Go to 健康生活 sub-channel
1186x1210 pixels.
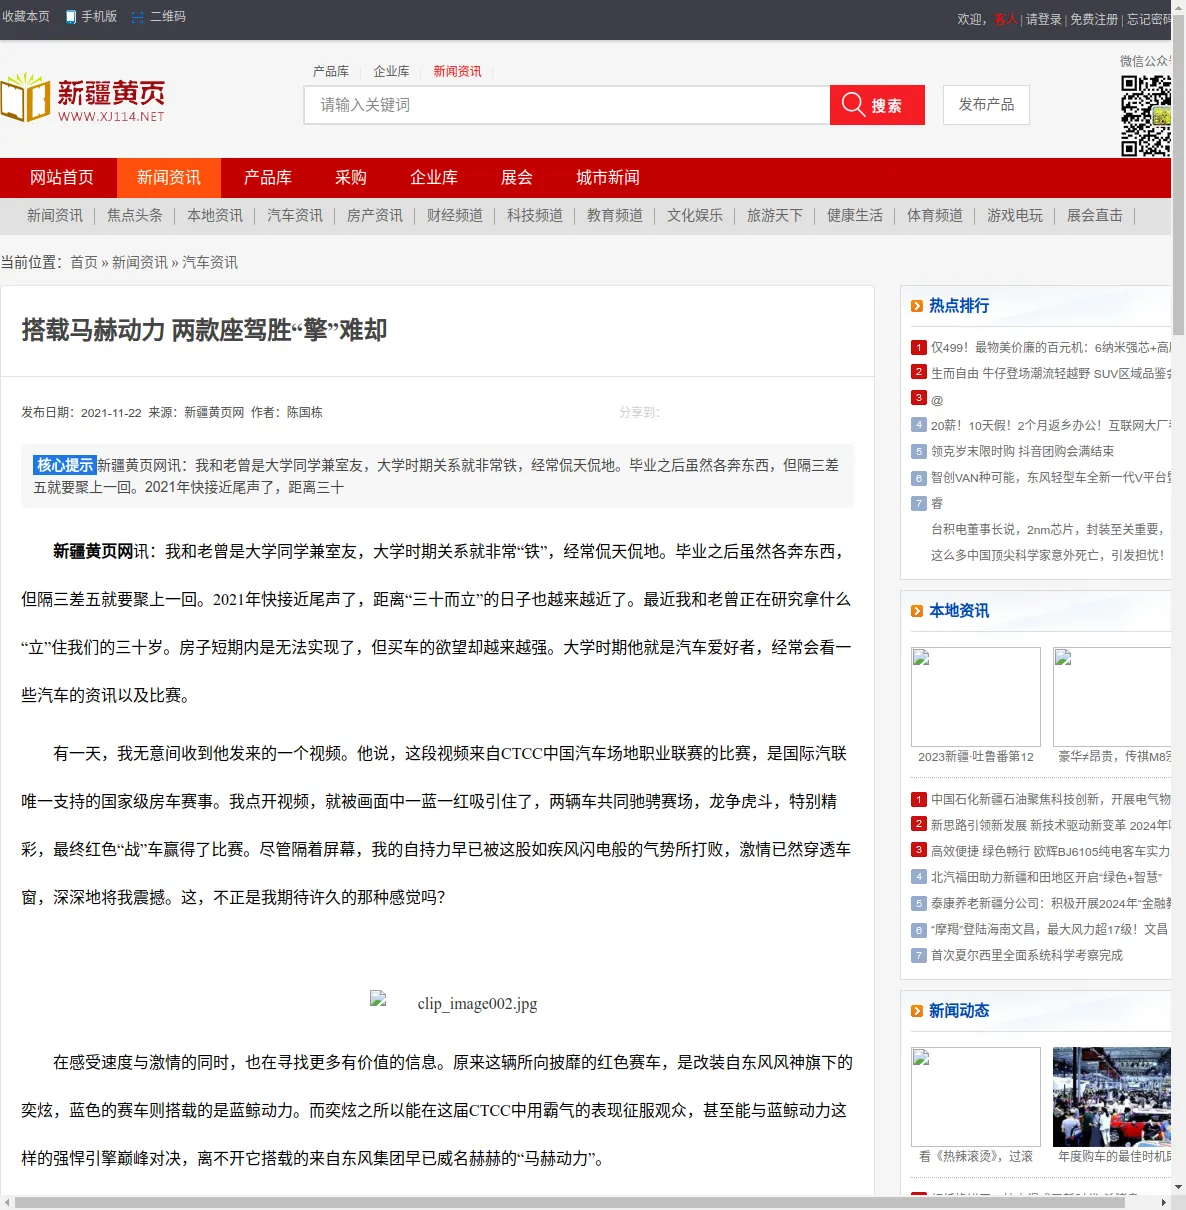point(855,216)
